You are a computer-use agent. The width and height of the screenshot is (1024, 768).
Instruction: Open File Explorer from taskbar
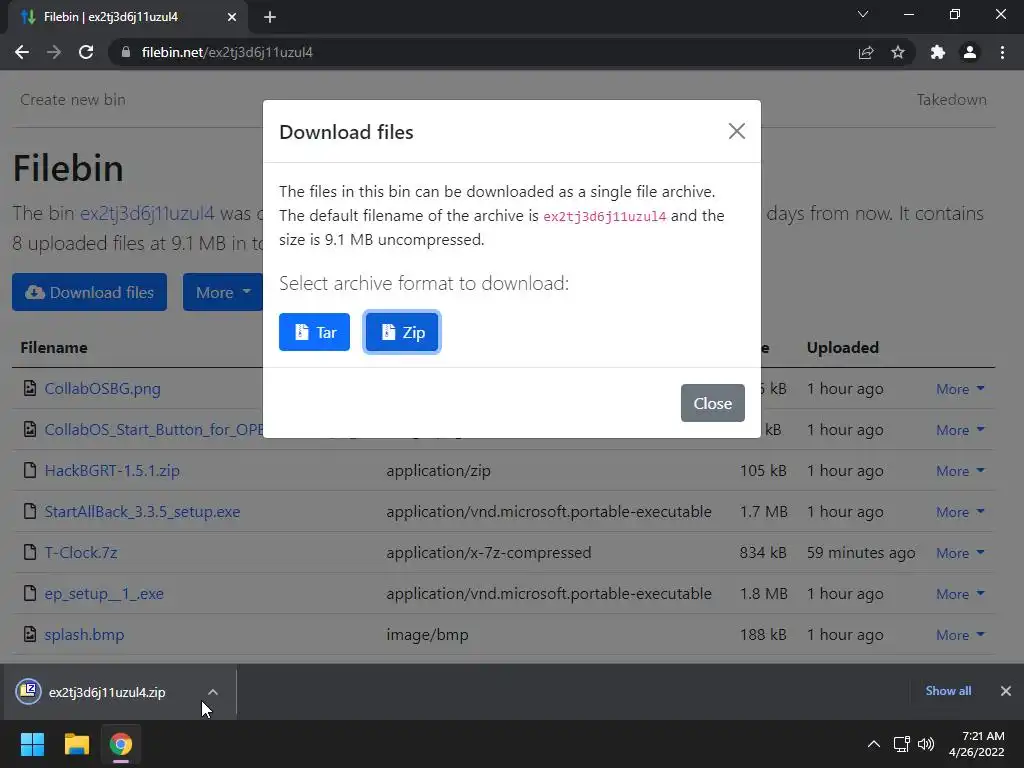pyautogui.click(x=76, y=744)
